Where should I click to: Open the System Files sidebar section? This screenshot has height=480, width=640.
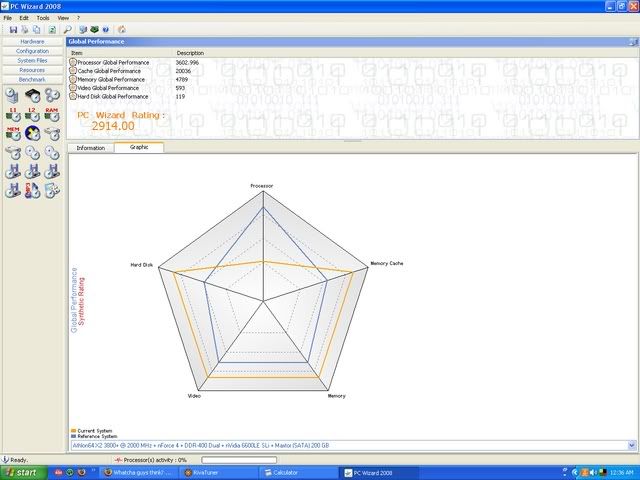click(x=32, y=60)
